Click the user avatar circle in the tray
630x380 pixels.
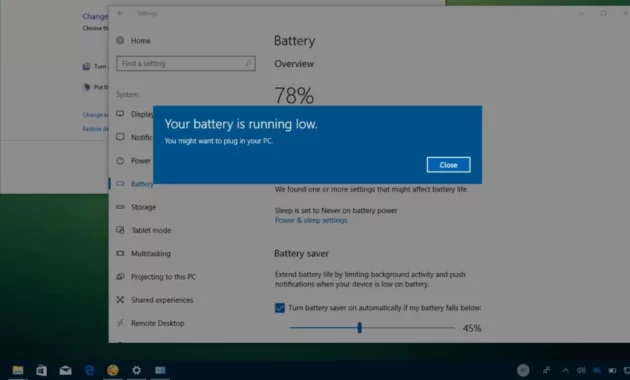(x=523, y=370)
